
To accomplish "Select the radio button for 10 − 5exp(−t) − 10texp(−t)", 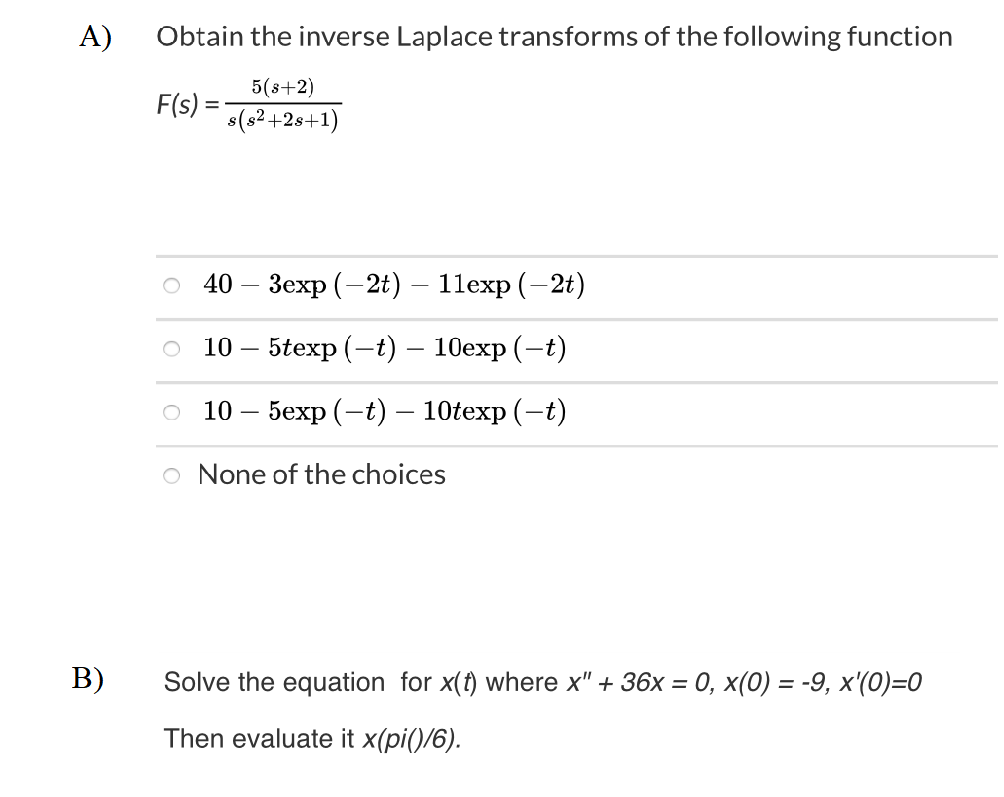I will tap(171, 412).
